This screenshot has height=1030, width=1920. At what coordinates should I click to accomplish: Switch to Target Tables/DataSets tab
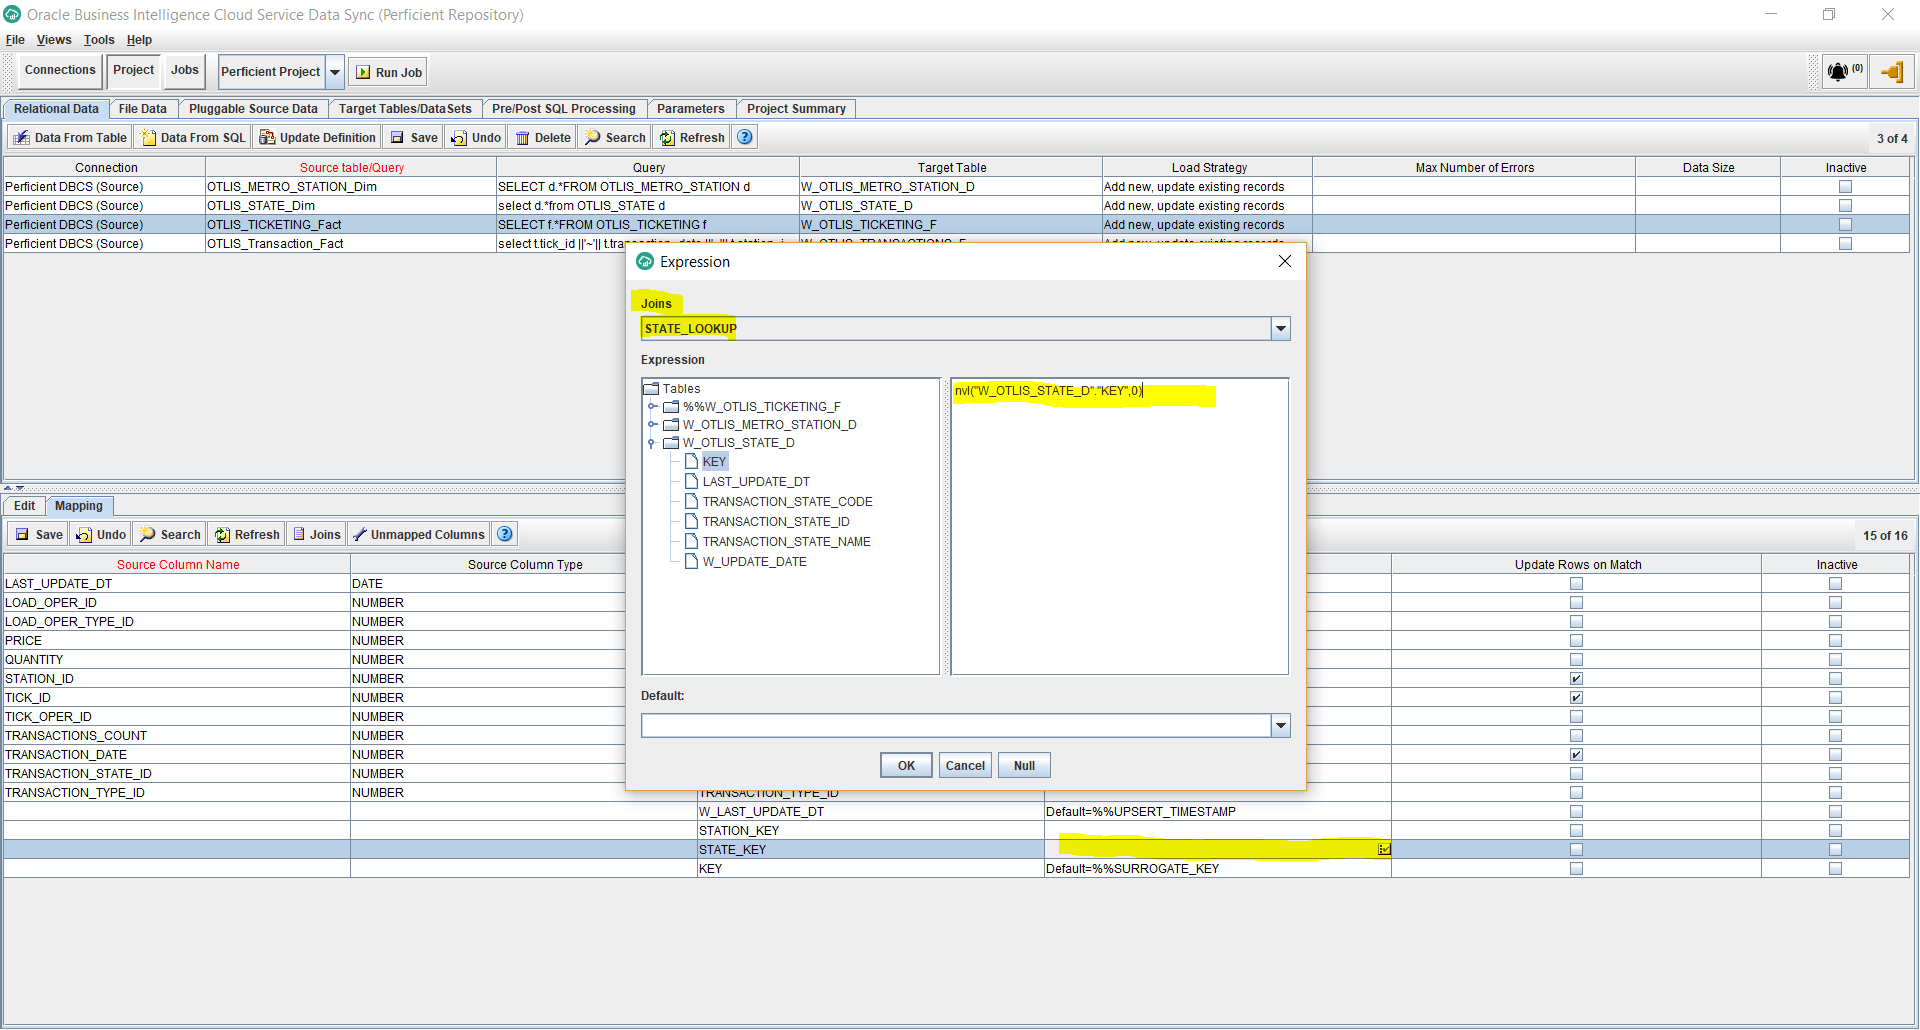tap(405, 109)
